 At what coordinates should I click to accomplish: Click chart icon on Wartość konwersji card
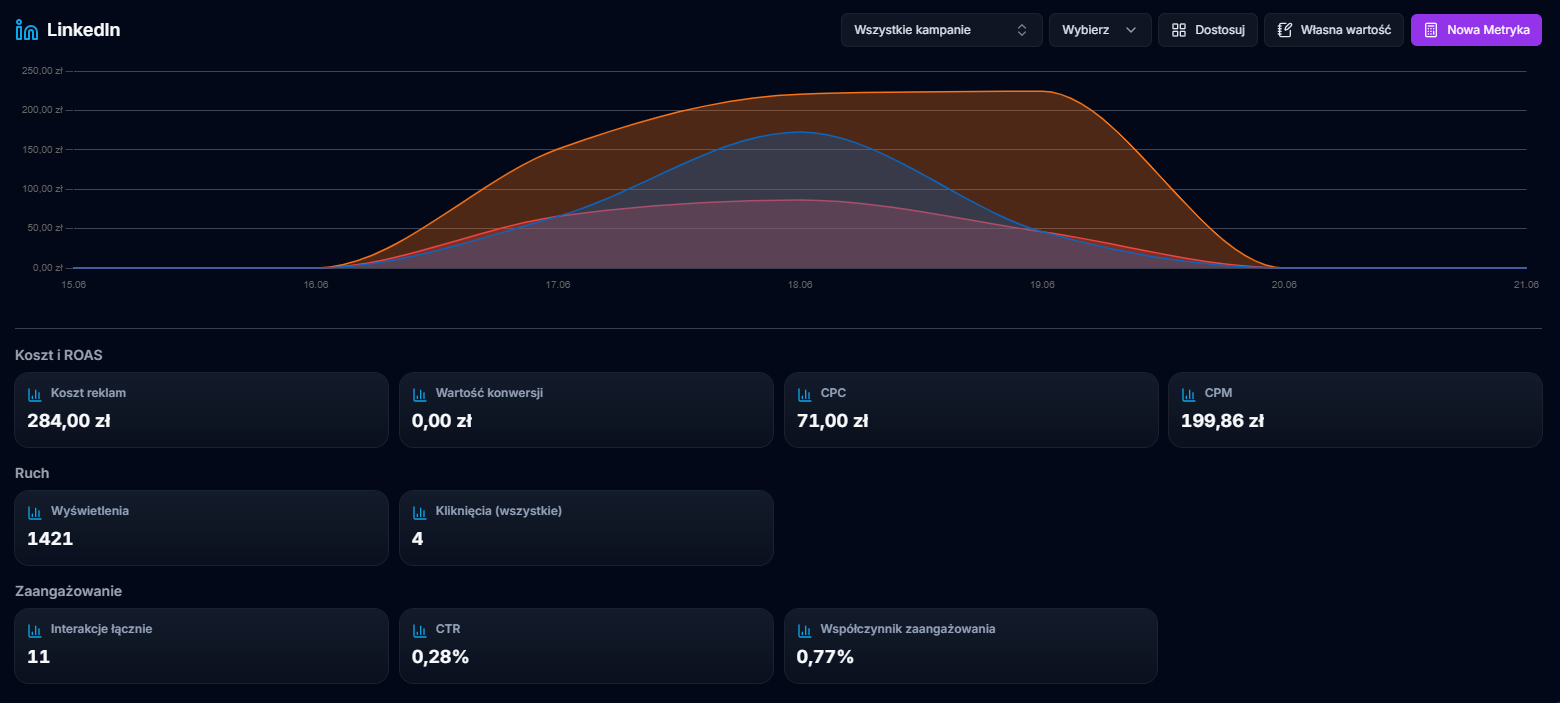(420, 394)
